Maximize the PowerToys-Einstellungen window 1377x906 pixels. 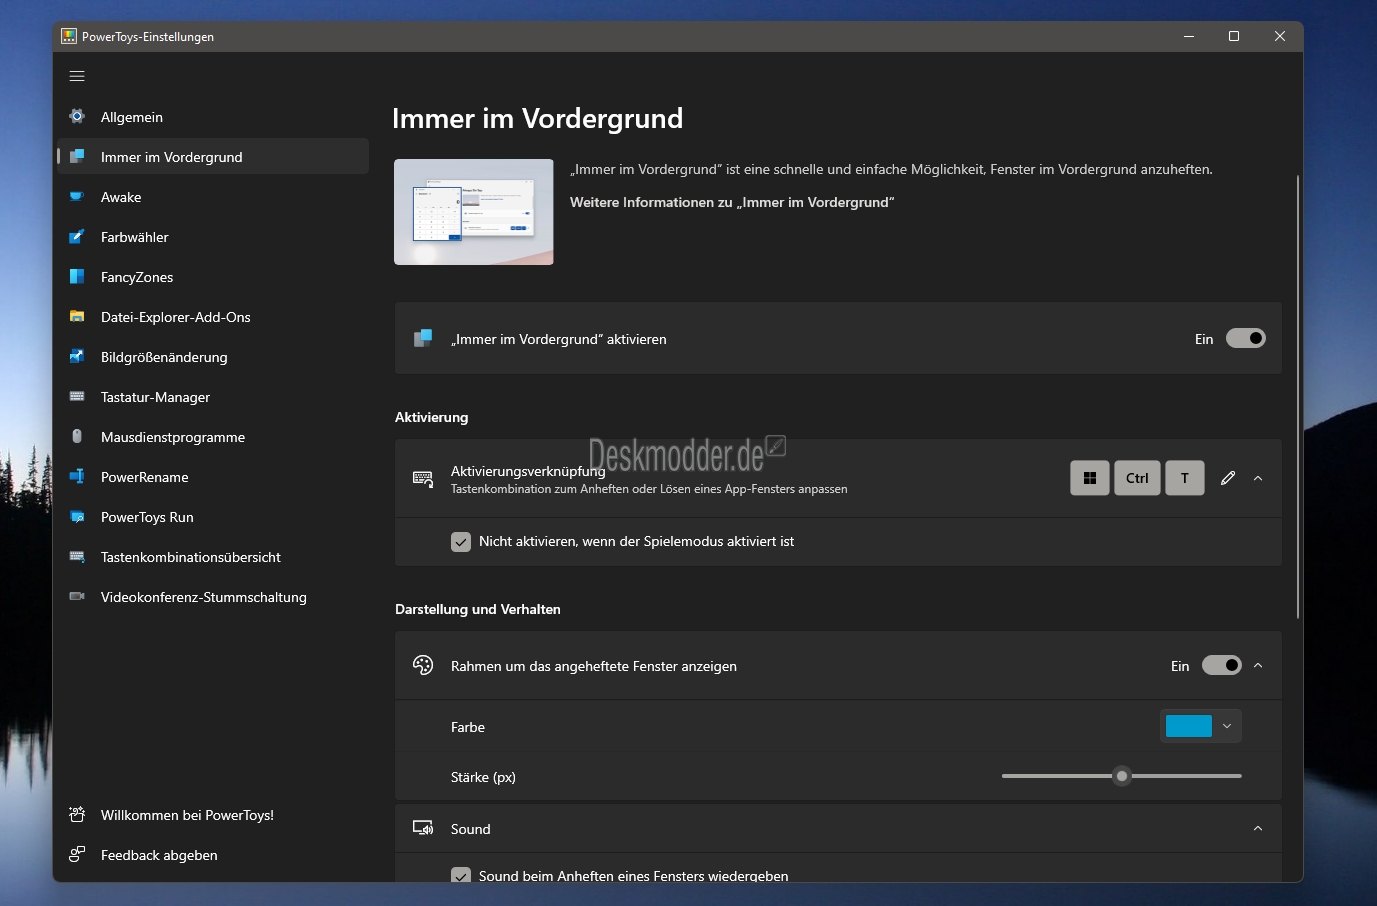click(x=1234, y=36)
